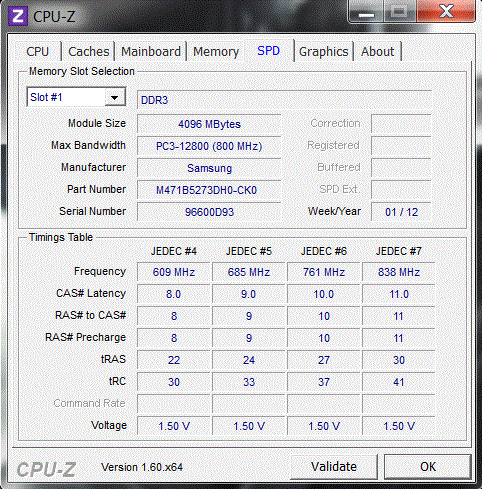
Task: Click the Module Size label
Action: click(97, 123)
